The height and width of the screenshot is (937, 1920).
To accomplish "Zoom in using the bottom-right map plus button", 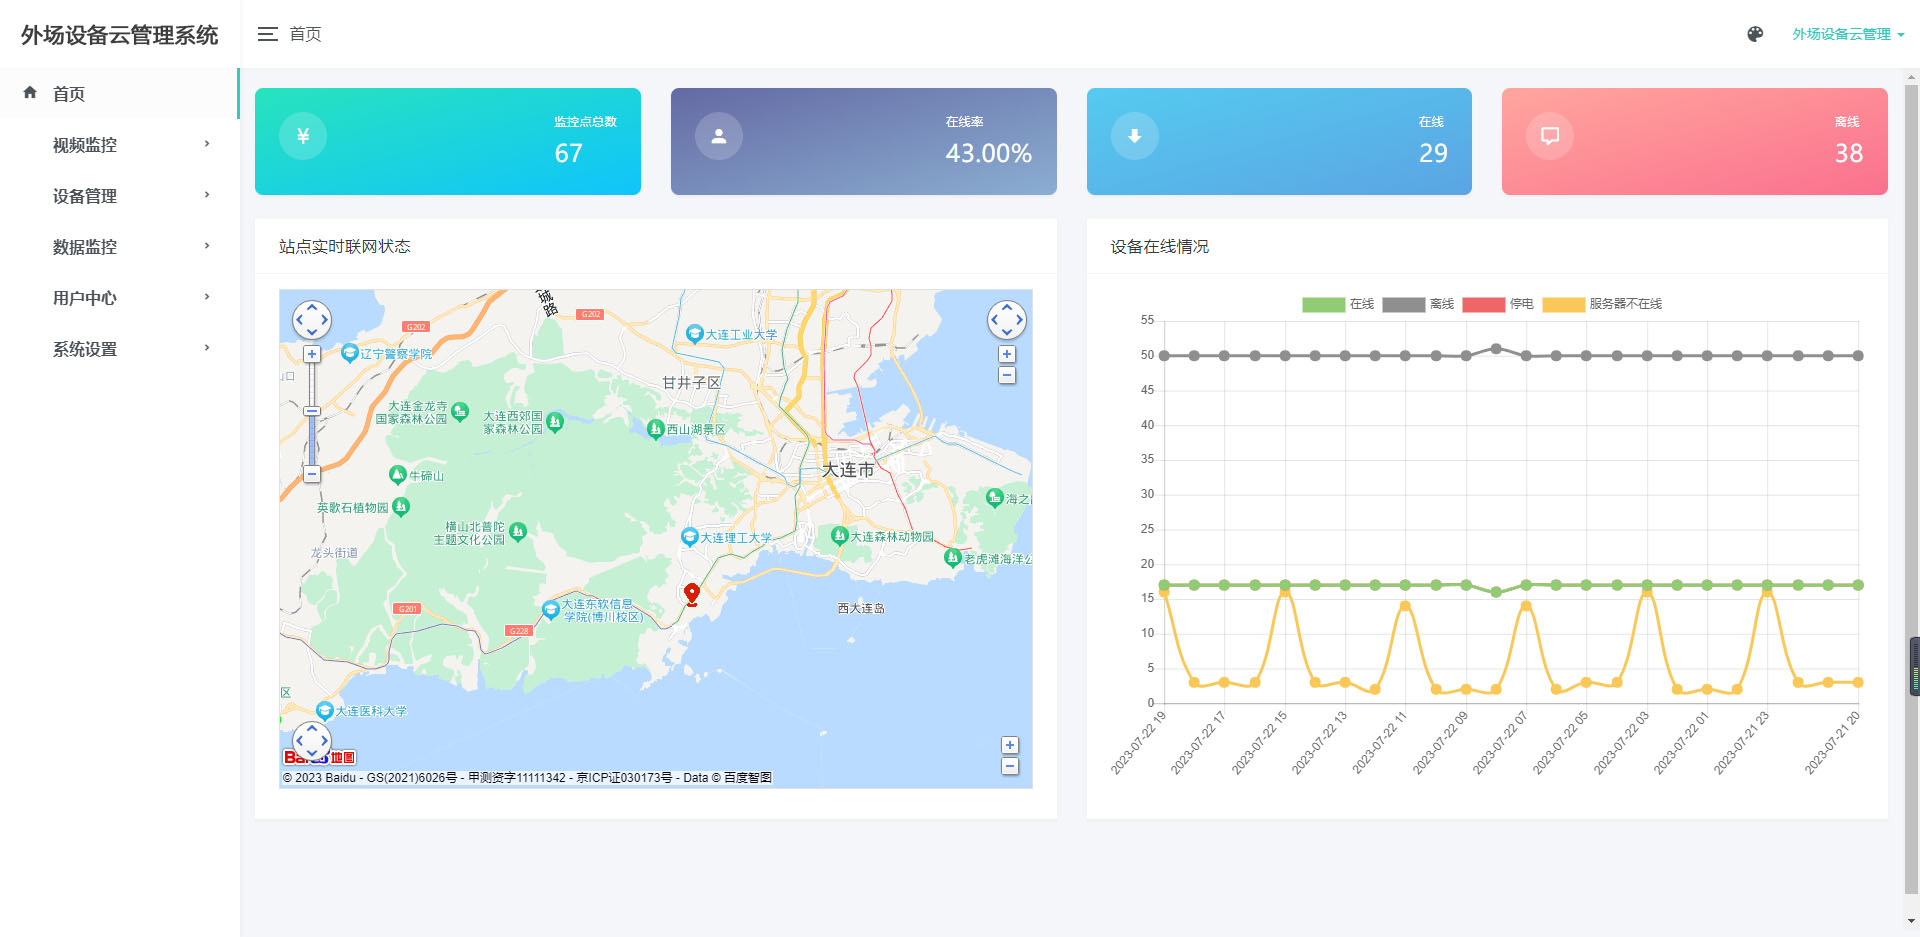I will pos(1010,745).
